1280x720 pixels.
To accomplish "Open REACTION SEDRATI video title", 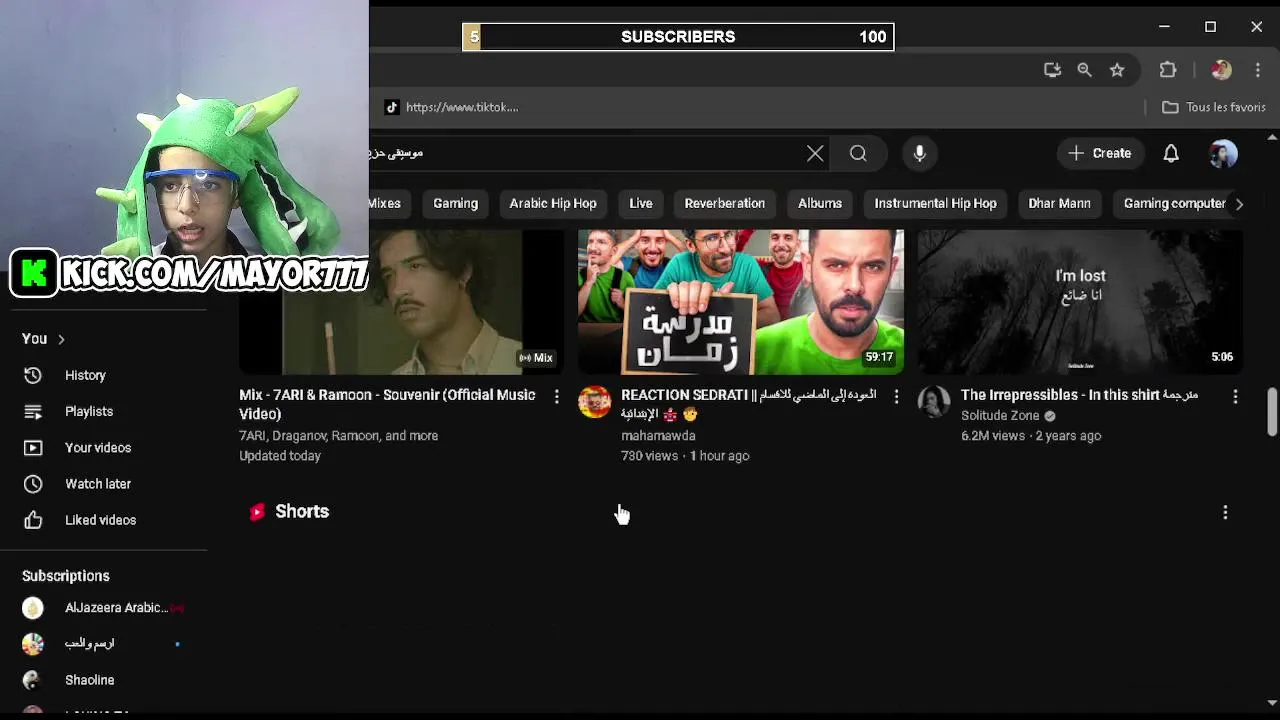I will point(748,404).
